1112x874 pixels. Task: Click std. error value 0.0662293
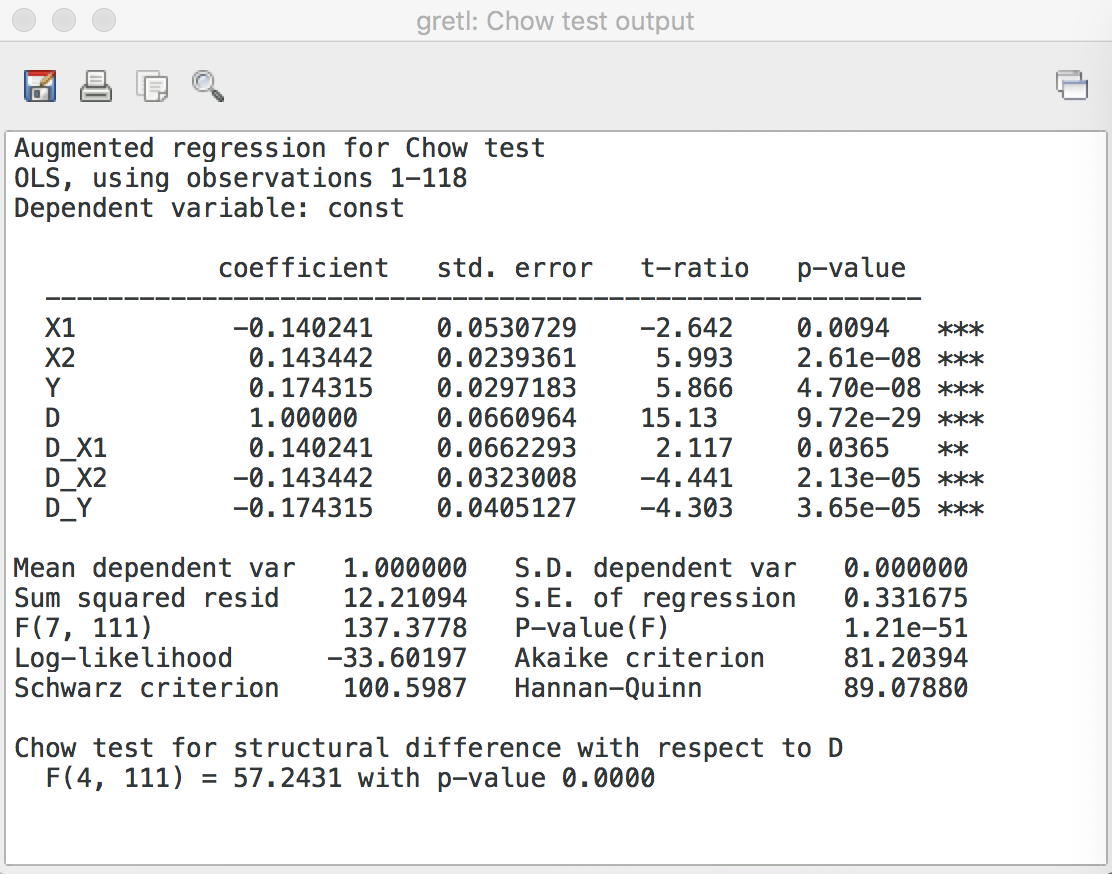tap(506, 448)
